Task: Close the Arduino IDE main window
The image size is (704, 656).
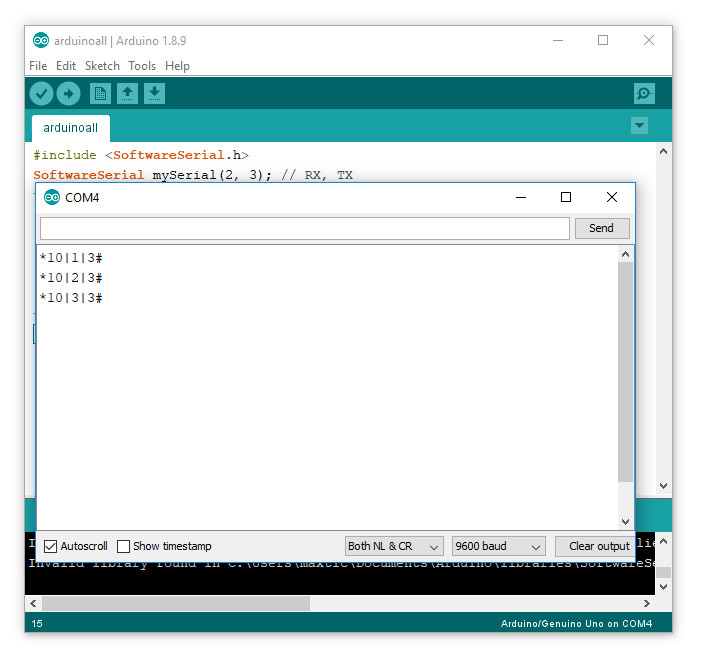Action: [649, 40]
